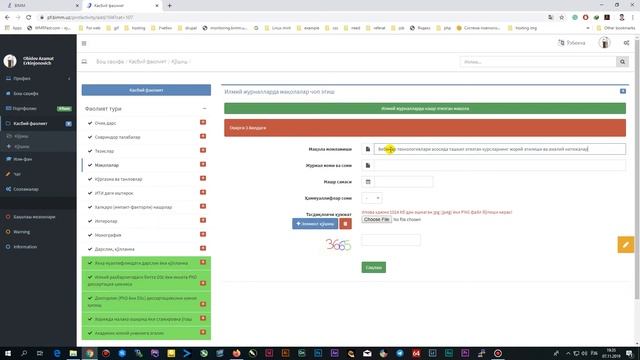Image resolution: width=640 pixels, height=360 pixels.
Task: Collapse the Фаолият тури panel with minus
Action: click(x=204, y=109)
